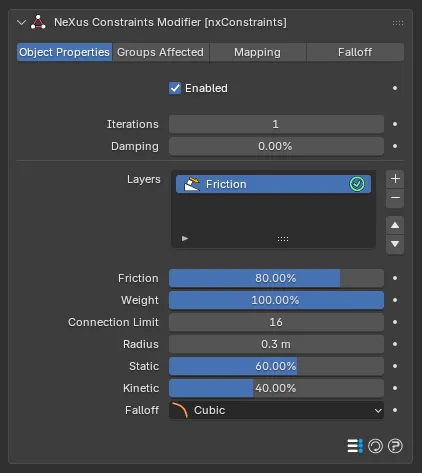Add a new layer with plus button
Viewport: 422px width, 473px height.
pos(395,179)
